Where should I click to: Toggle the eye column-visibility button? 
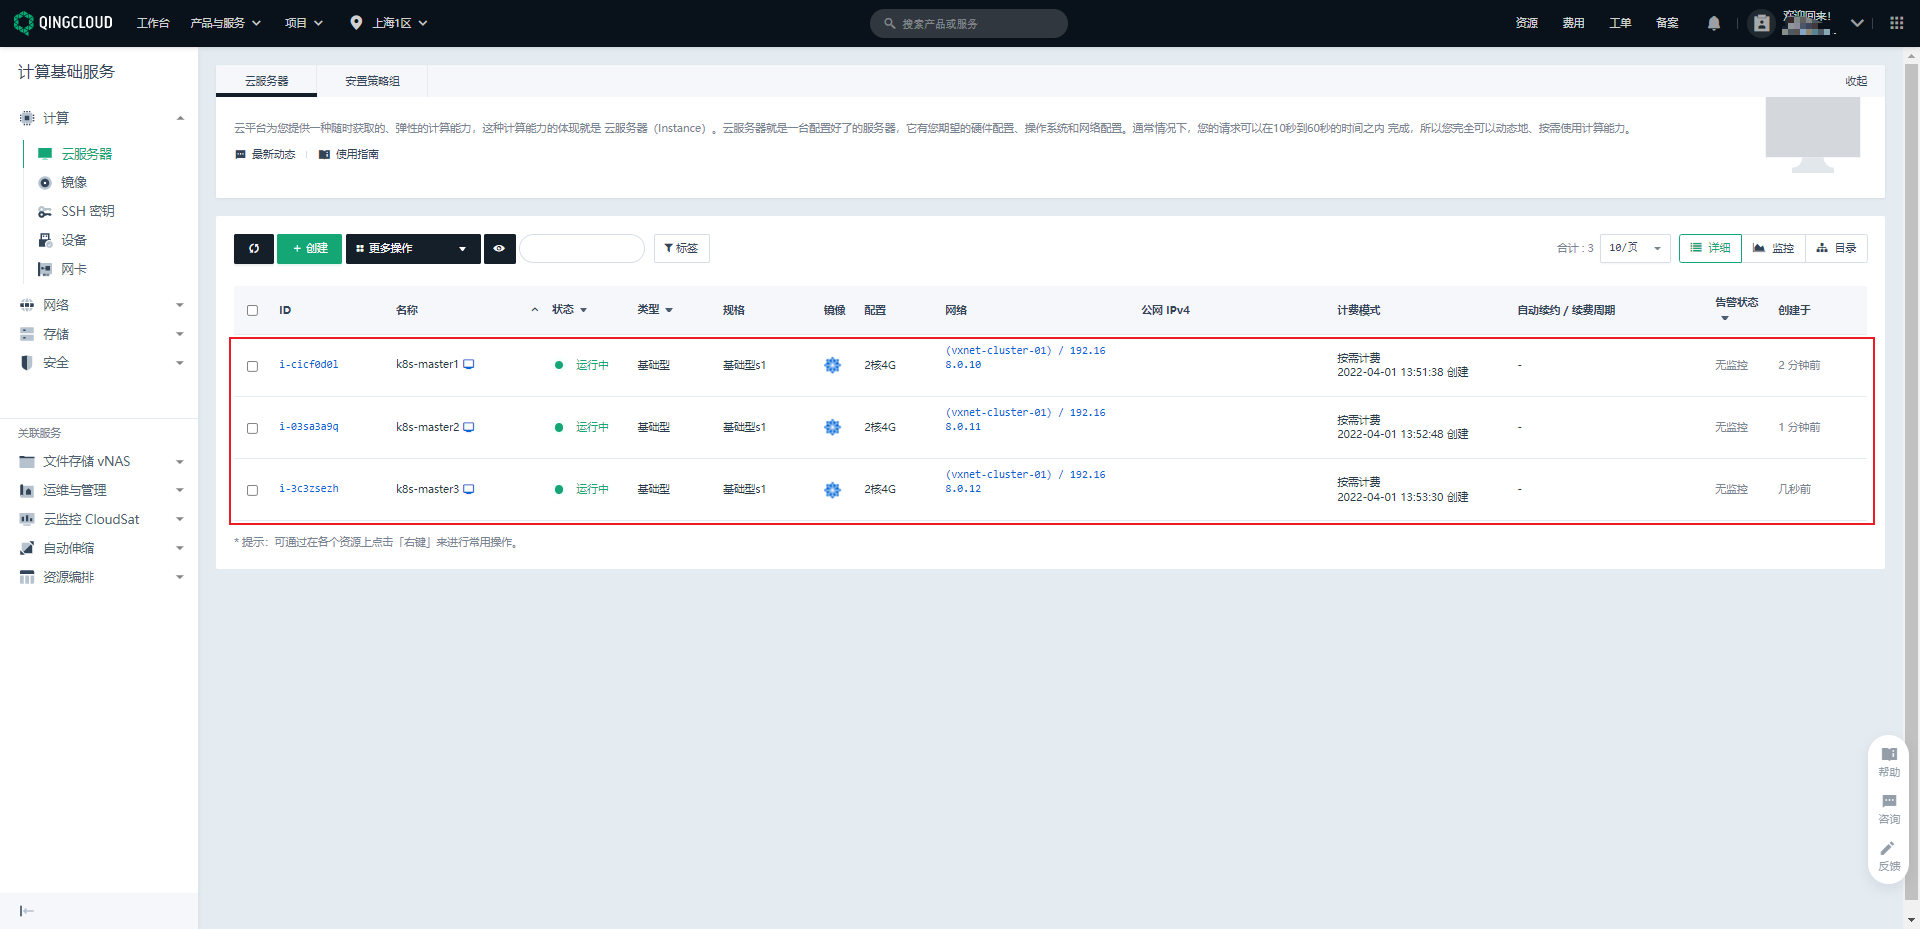point(499,249)
